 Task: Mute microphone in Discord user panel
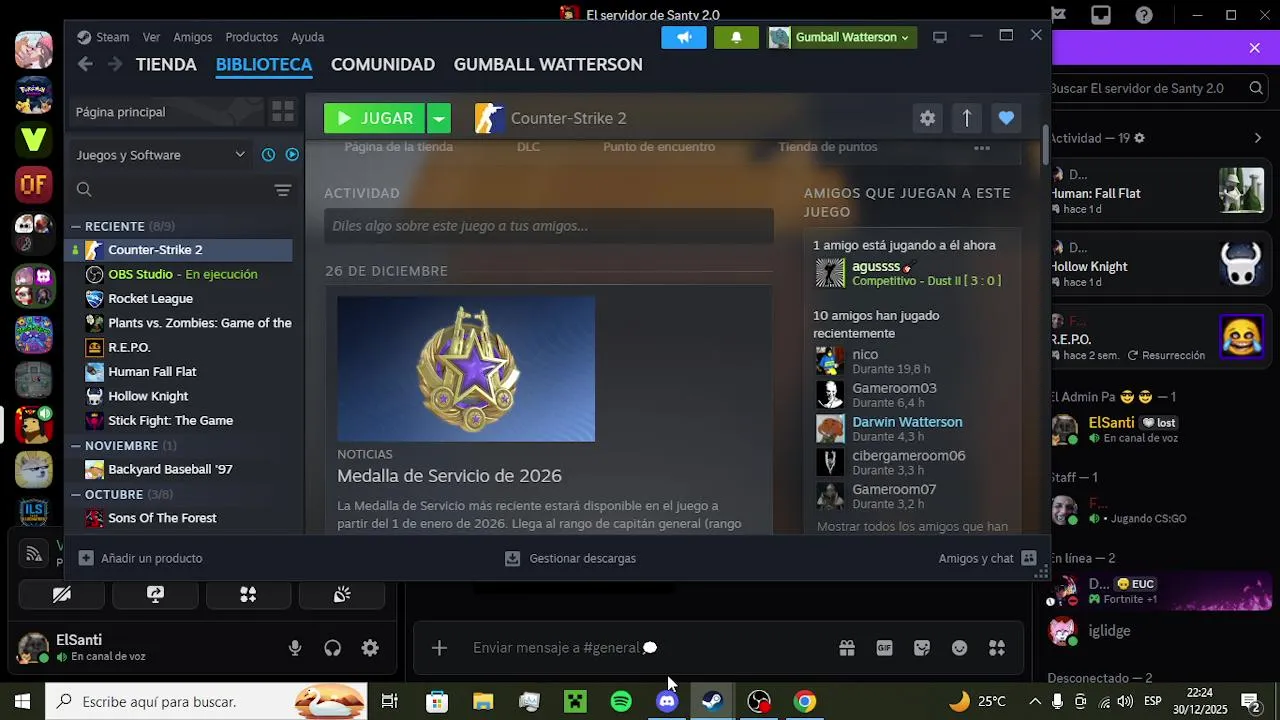pos(295,648)
